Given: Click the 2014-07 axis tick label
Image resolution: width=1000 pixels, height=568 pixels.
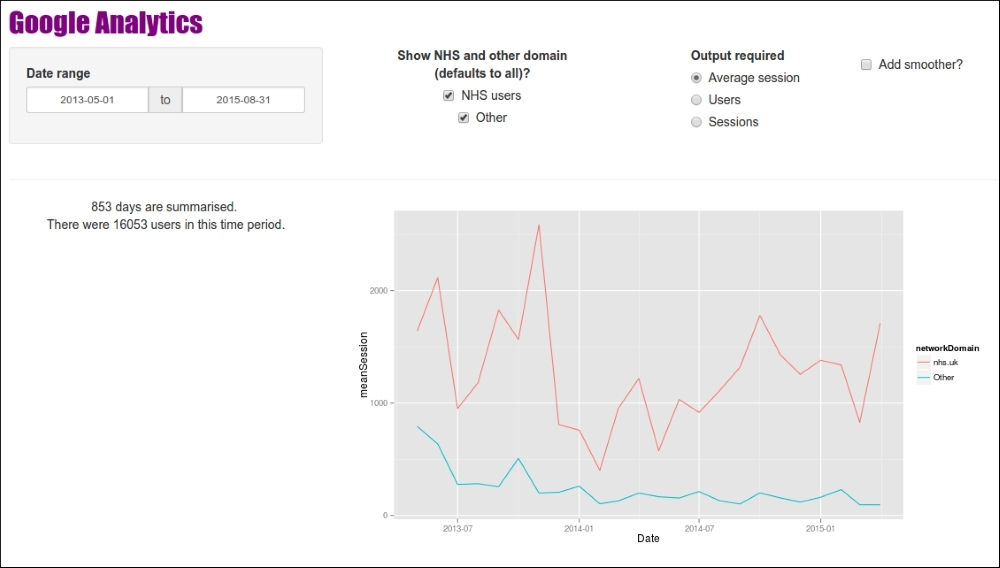Looking at the screenshot, I should [700, 528].
